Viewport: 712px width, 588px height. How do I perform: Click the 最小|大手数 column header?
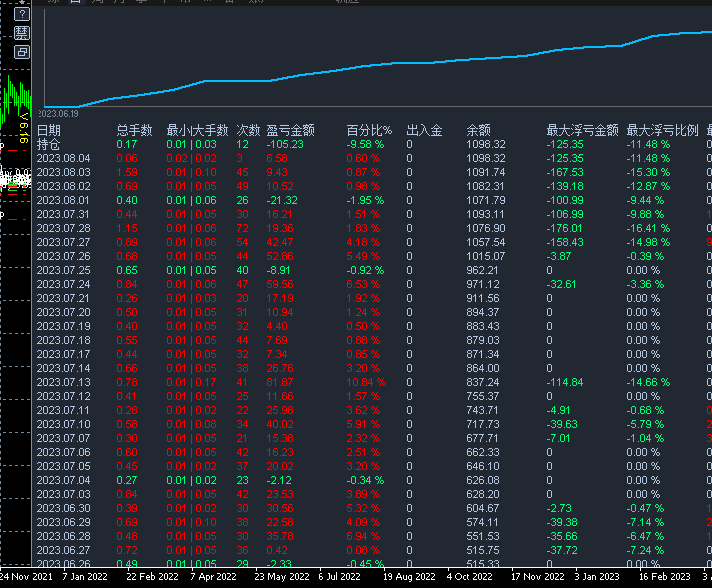click(x=197, y=131)
